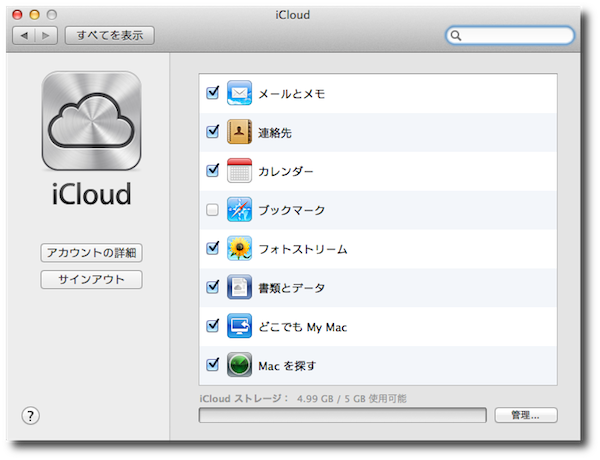Image resolution: width=600 pixels, height=460 pixels.
Task: Uncheck カレンダー checkbox
Action: coord(212,170)
